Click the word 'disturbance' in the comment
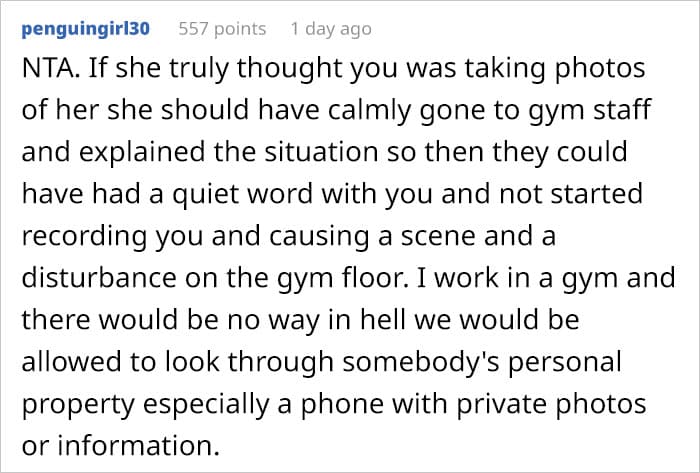The image size is (700, 473). pos(99,278)
